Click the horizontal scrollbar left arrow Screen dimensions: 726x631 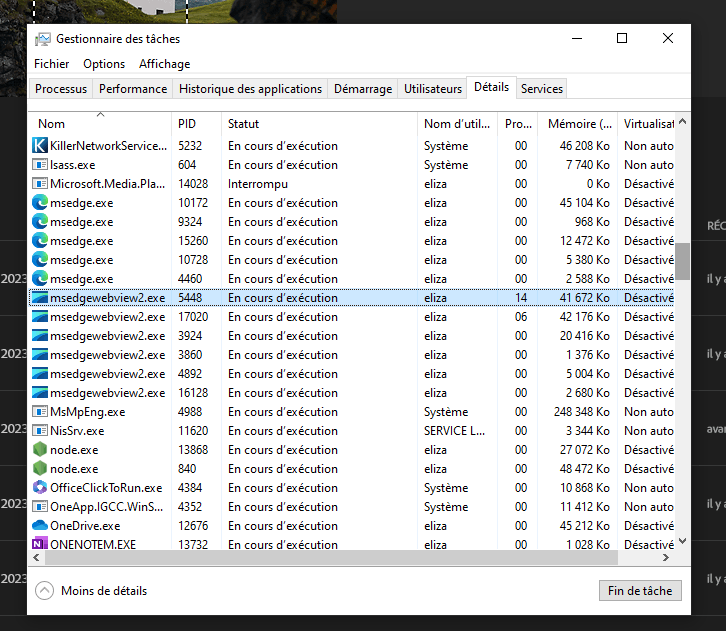[36, 557]
